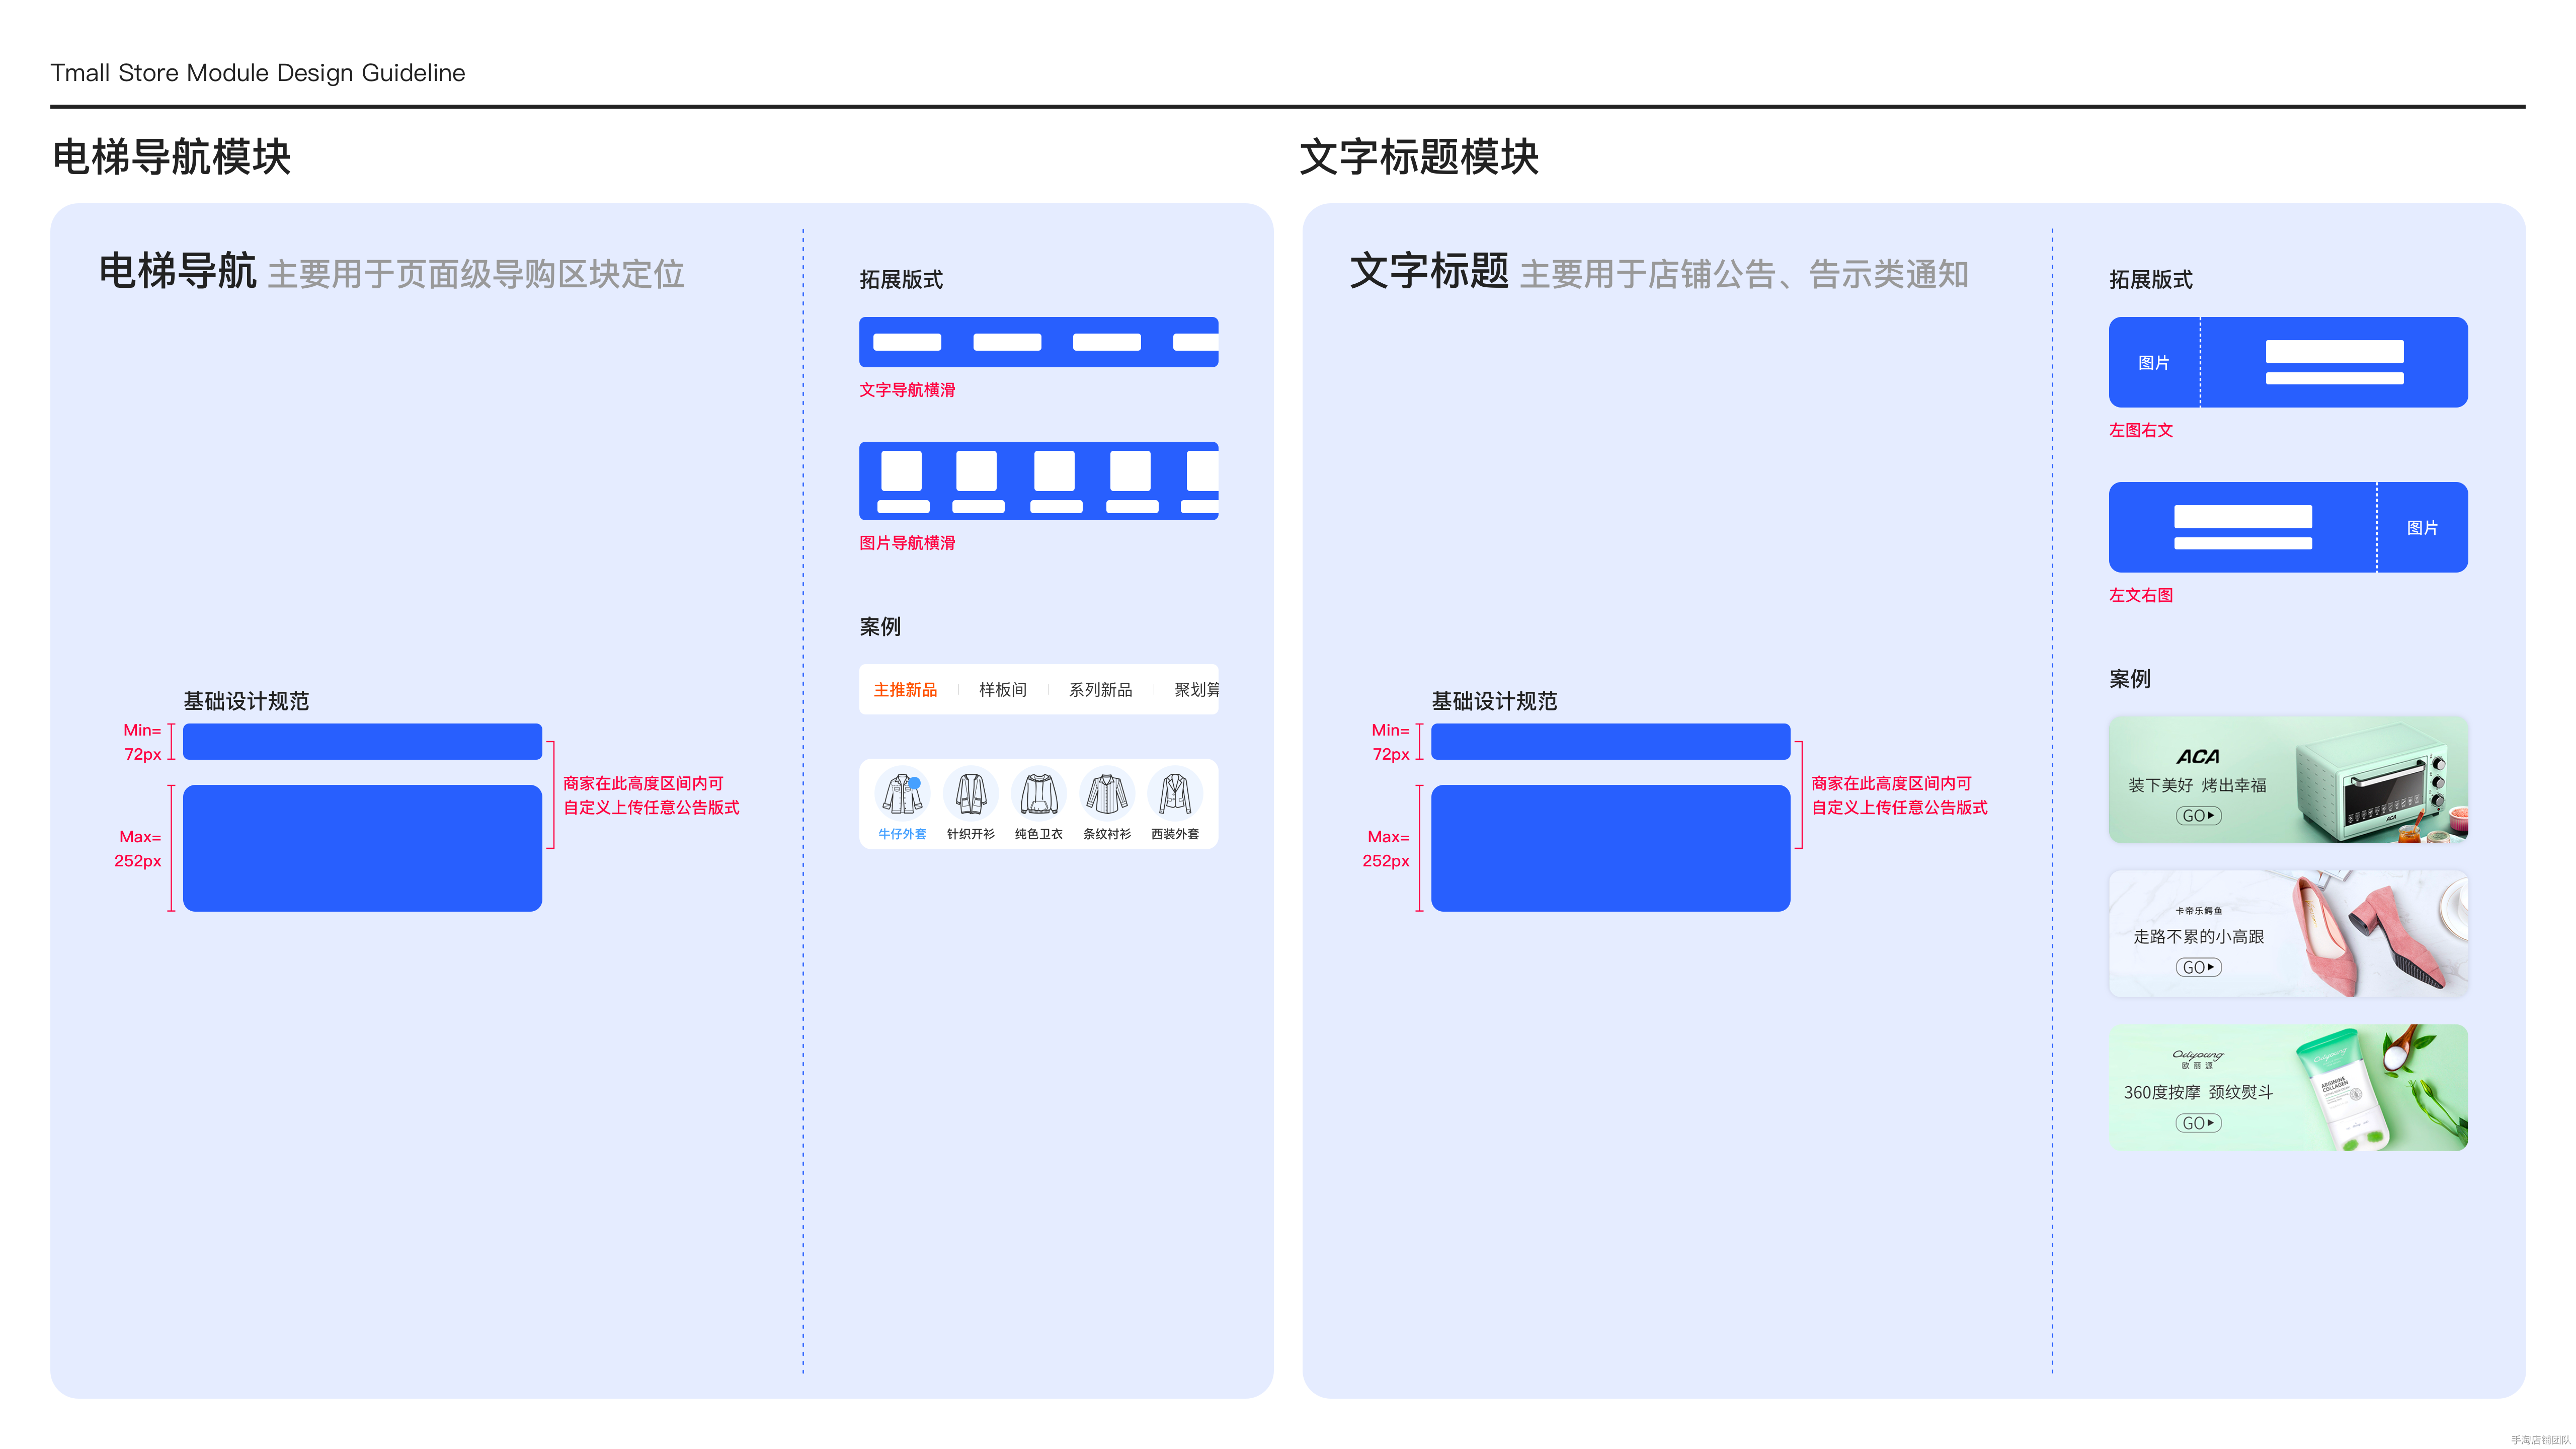Select the 样板间 tab
Image resolution: width=2576 pixels, height=1449 pixels.
click(x=1003, y=690)
